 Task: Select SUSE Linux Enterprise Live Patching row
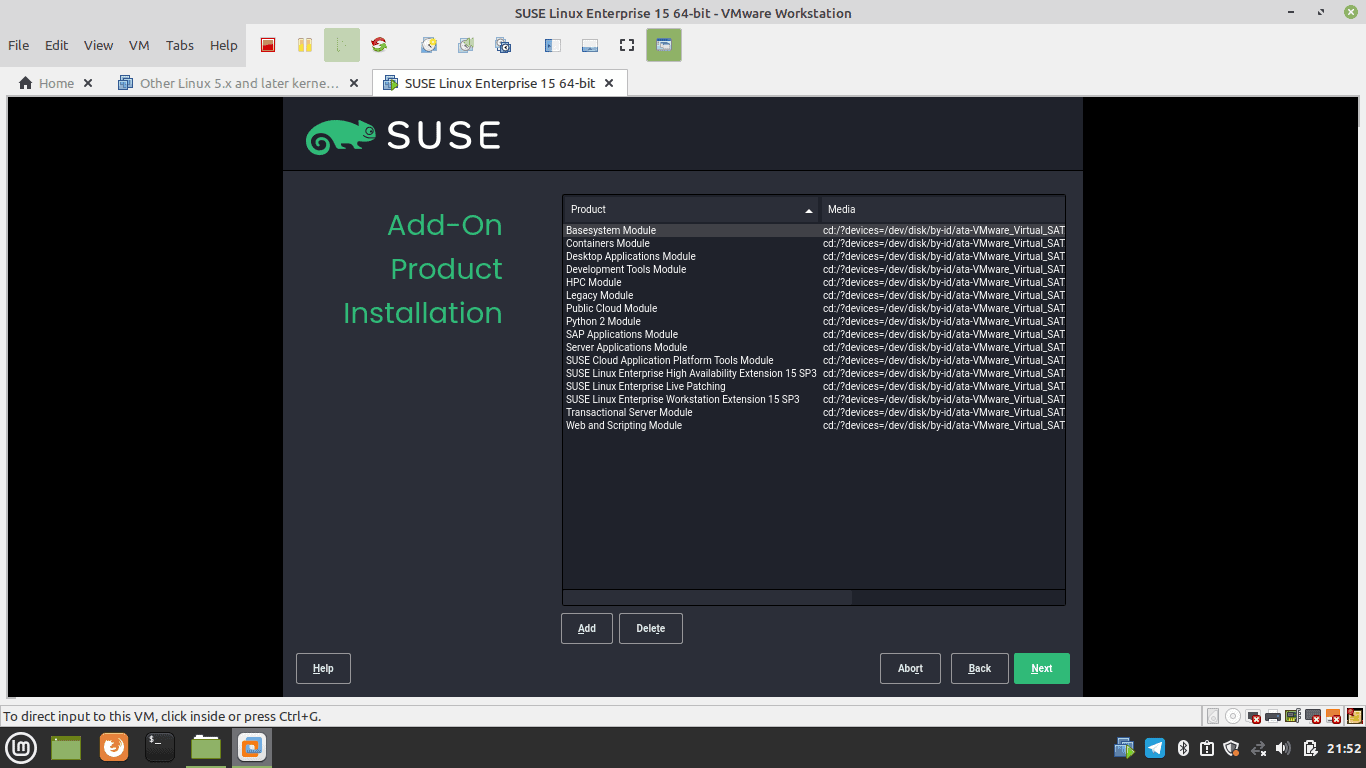[x=814, y=386]
